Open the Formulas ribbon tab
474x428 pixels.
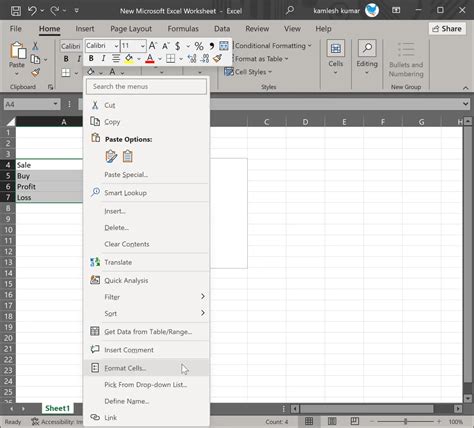pos(183,29)
